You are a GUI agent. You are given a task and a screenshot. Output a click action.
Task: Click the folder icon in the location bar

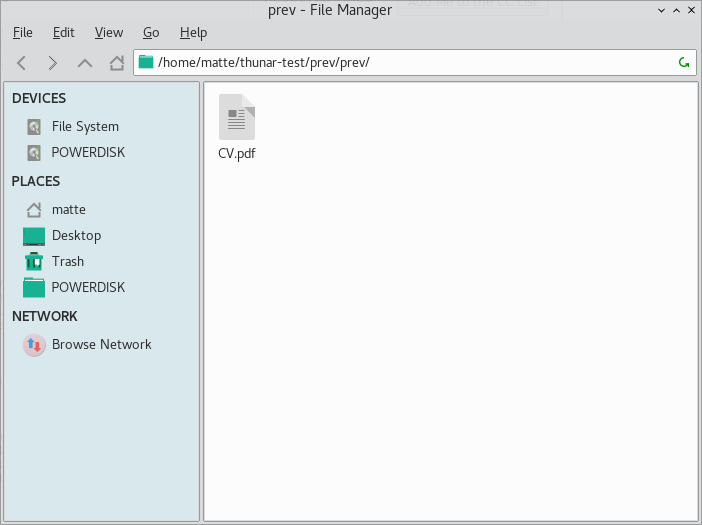click(146, 62)
